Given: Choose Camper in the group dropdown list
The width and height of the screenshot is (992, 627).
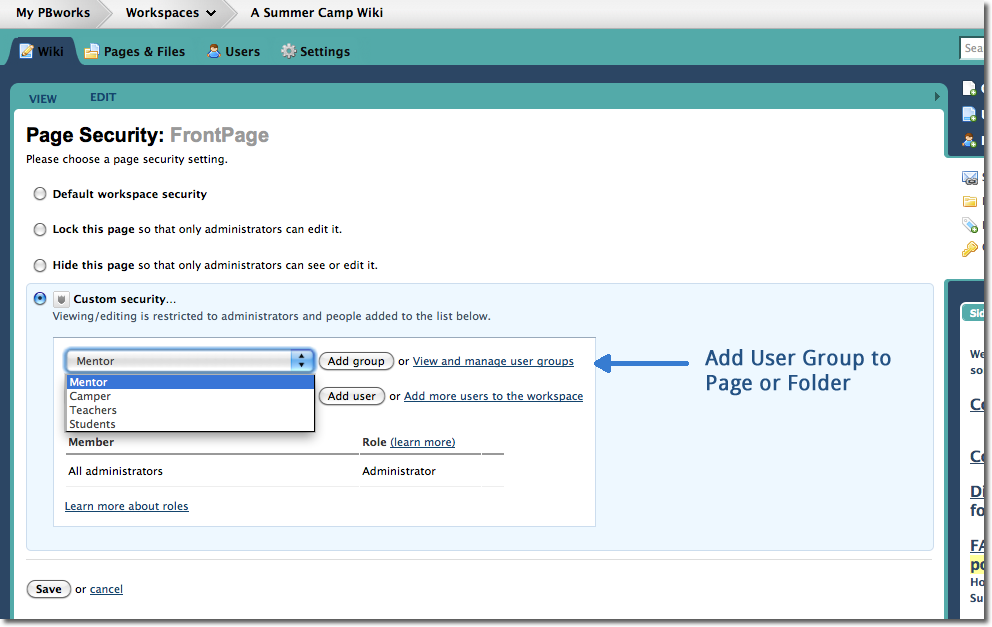Looking at the screenshot, I should tap(90, 396).
